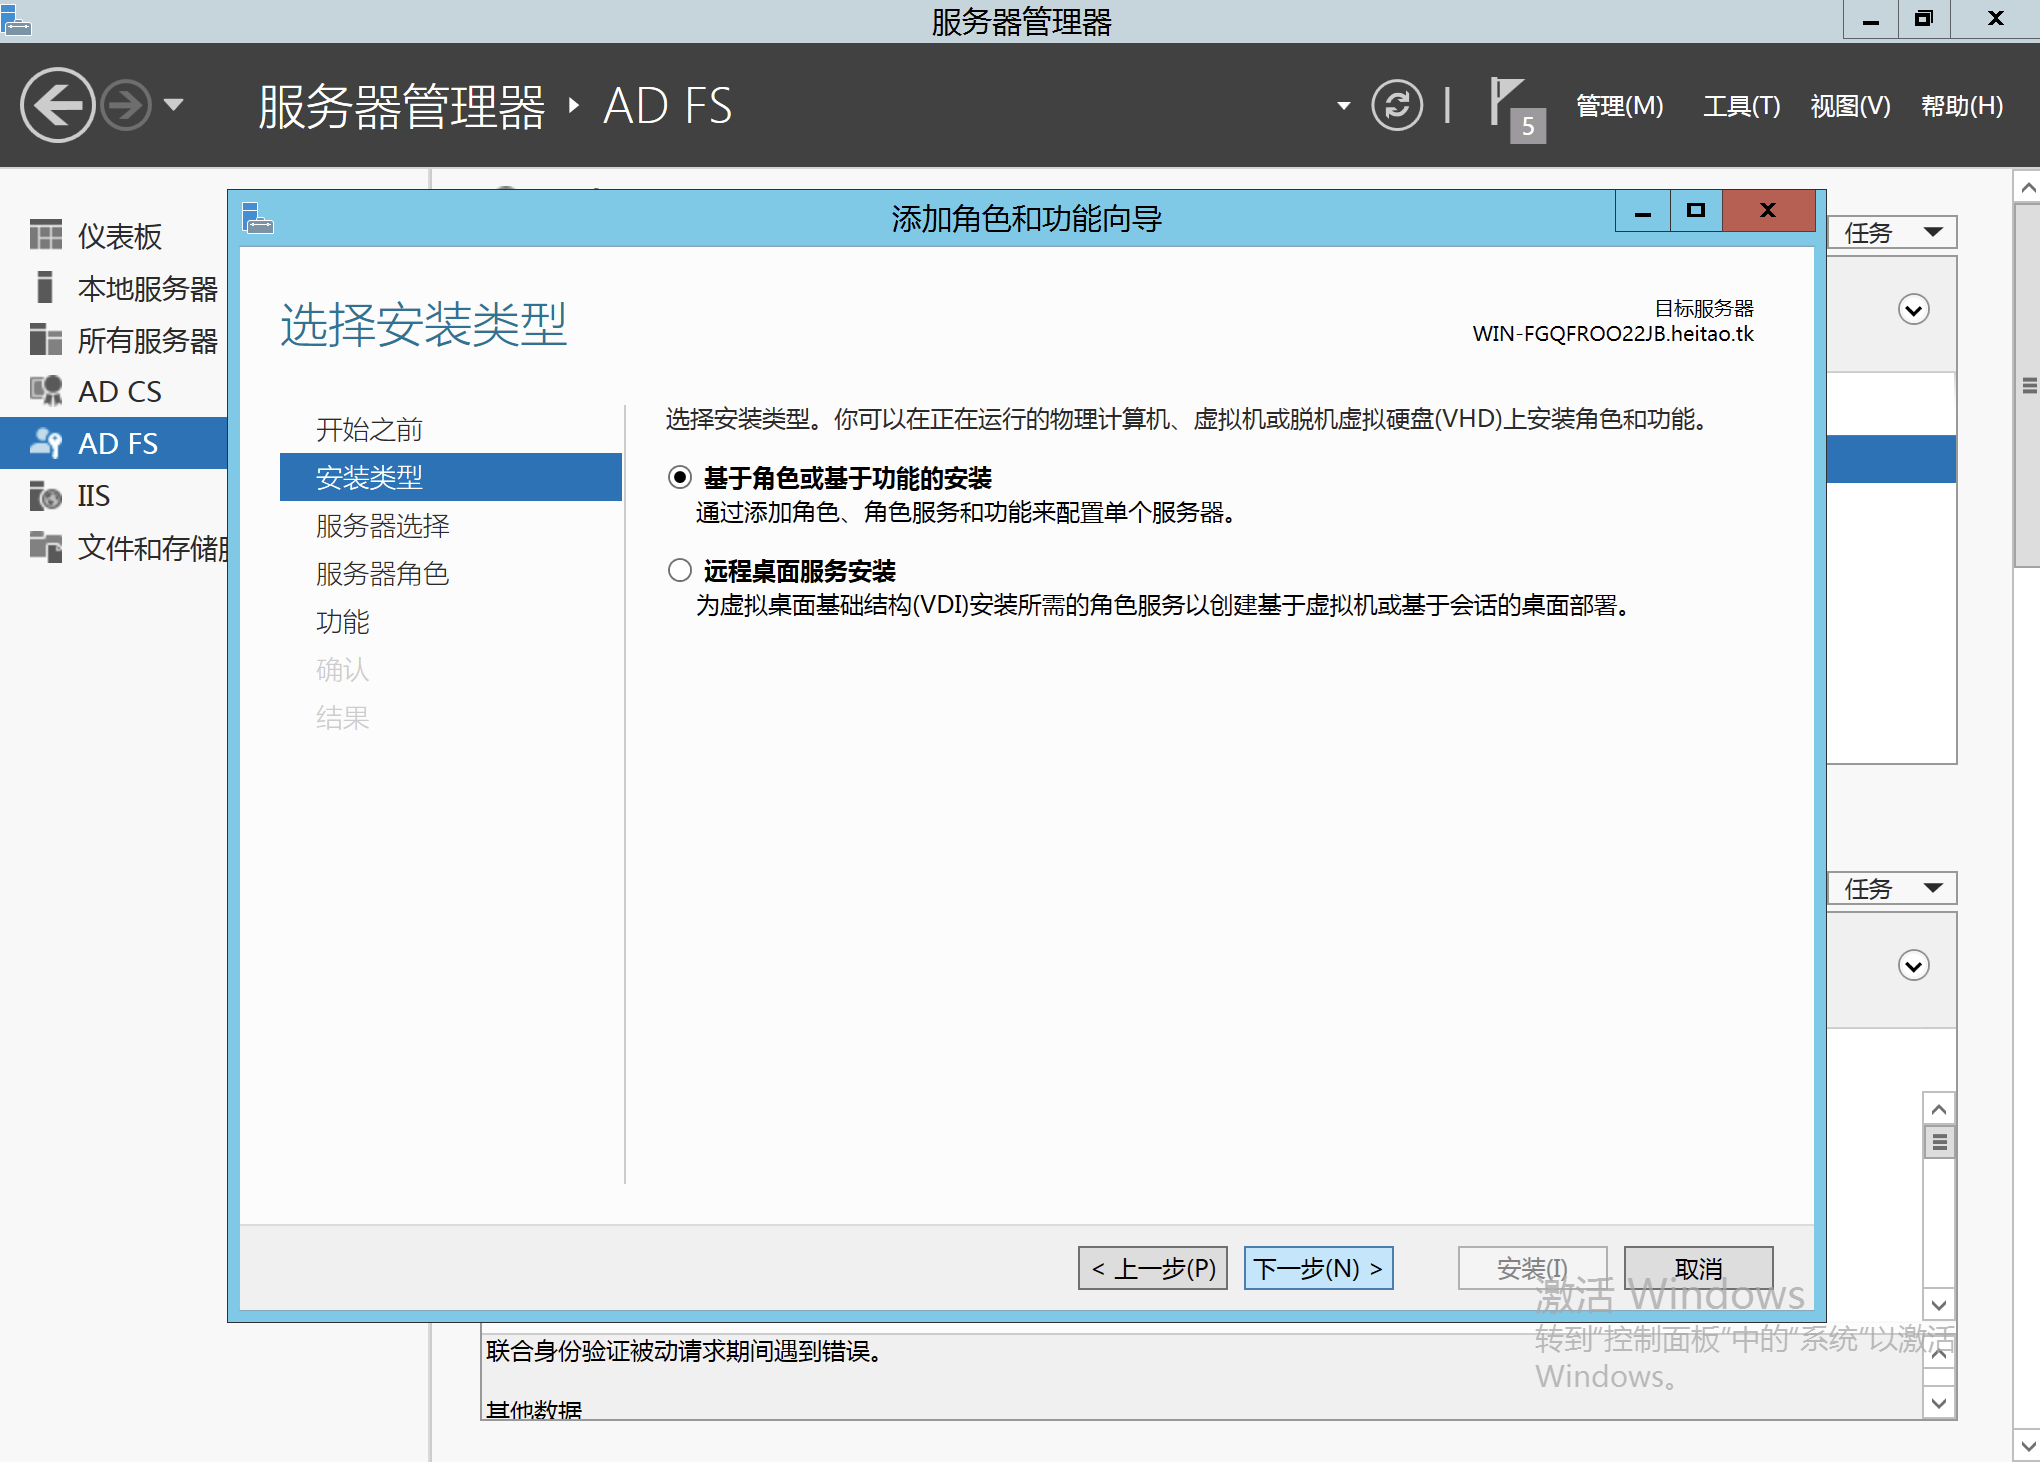Open the upper 任务 dropdown
The height and width of the screenshot is (1462, 2040).
pos(1892,232)
